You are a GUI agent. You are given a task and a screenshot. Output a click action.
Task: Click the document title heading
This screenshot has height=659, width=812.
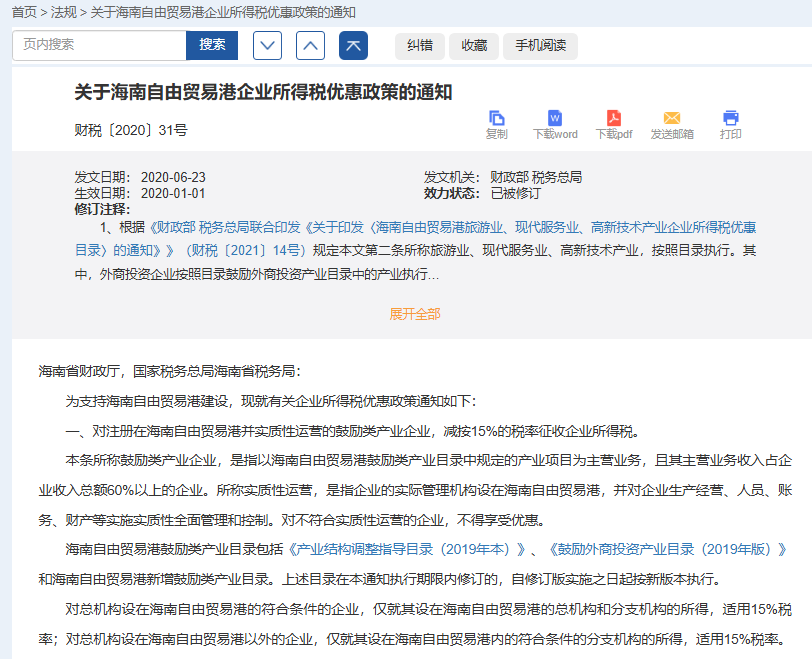pos(264,93)
